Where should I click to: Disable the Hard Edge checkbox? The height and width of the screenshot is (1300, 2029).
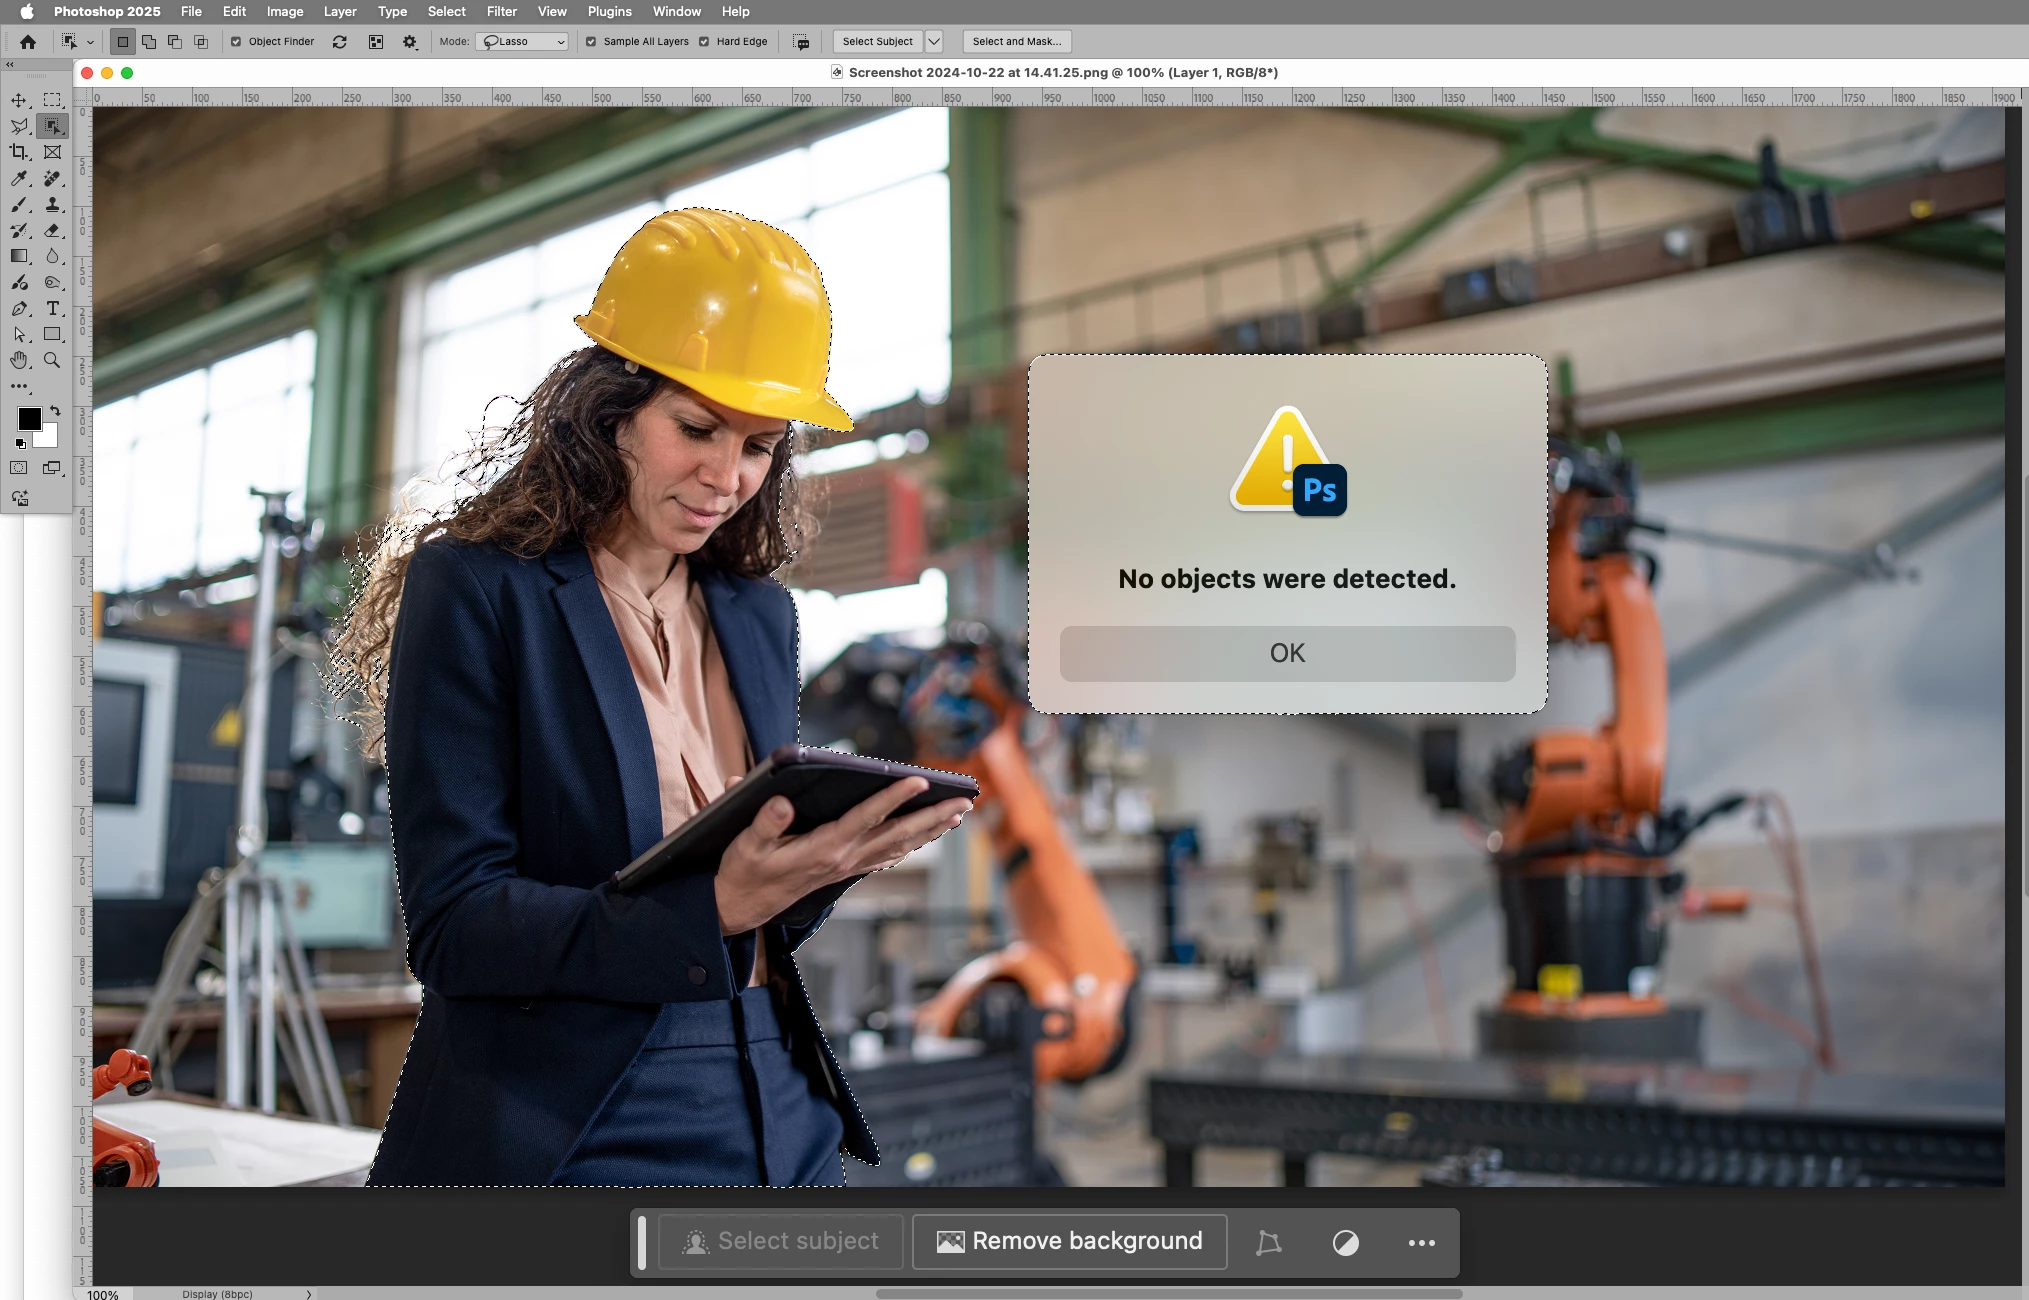point(704,42)
